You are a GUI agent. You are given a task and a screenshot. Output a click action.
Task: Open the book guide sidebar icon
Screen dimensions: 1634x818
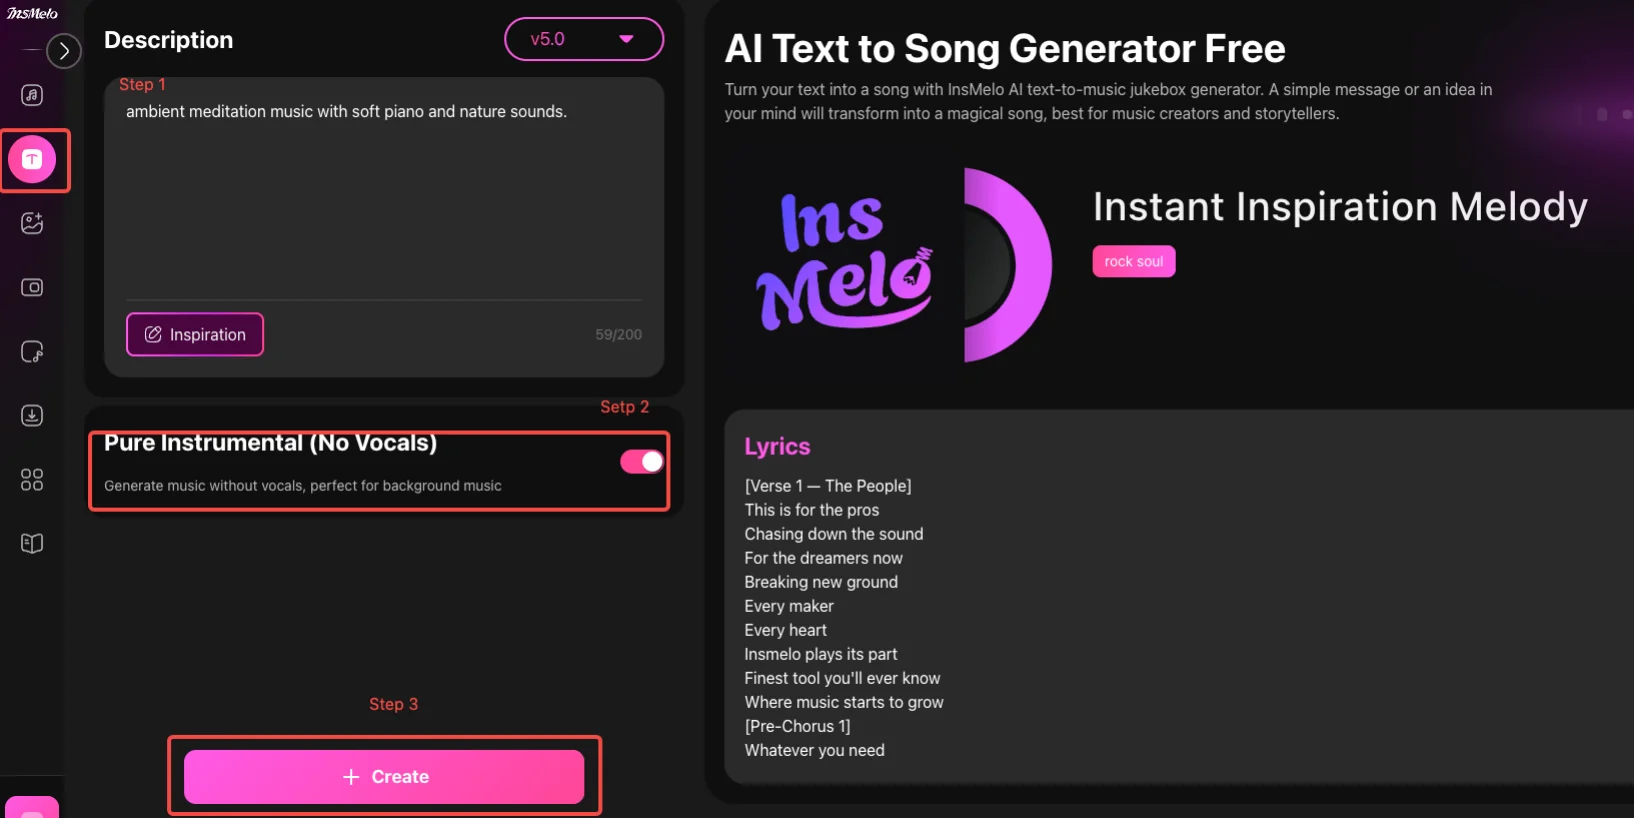click(32, 544)
